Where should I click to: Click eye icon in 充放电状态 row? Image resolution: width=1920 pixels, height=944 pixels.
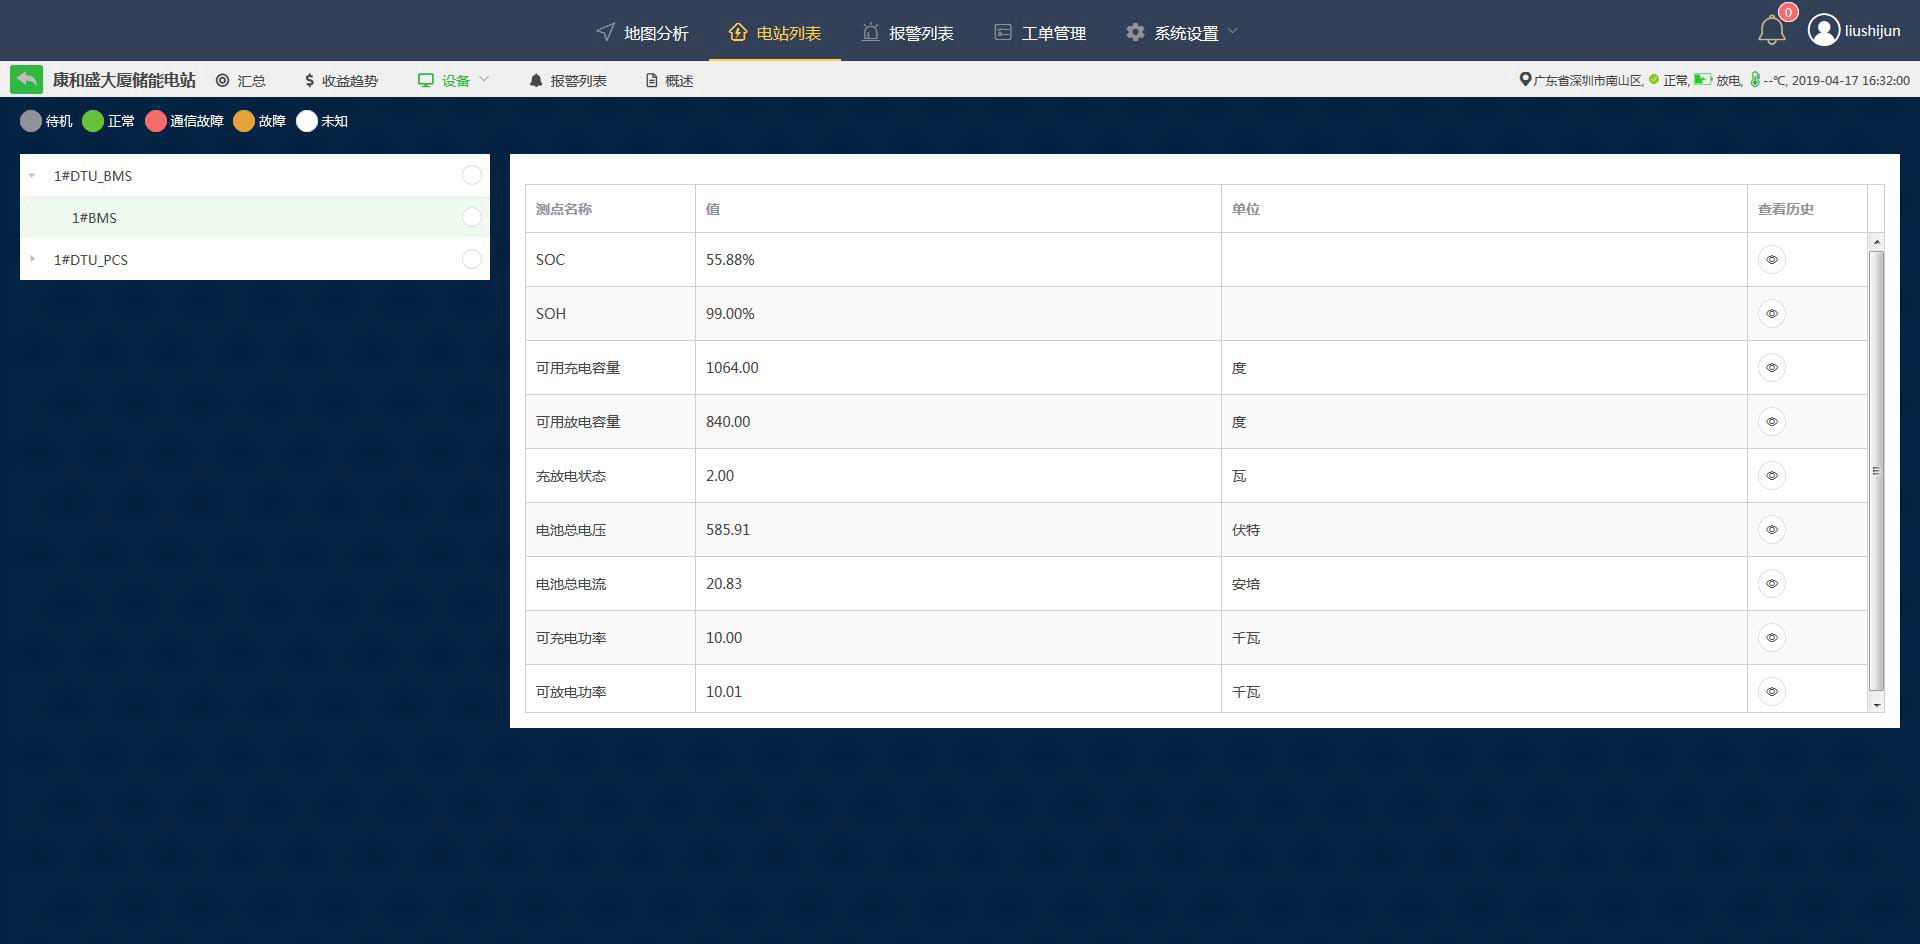[1771, 476]
